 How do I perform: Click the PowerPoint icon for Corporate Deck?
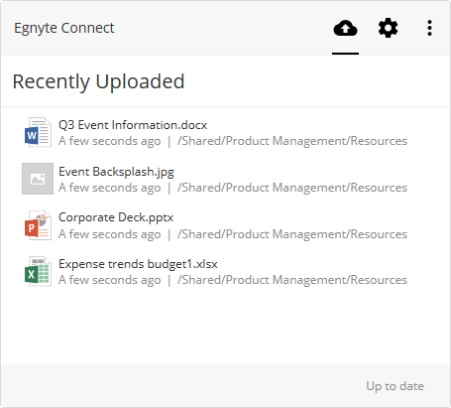click(x=38, y=225)
